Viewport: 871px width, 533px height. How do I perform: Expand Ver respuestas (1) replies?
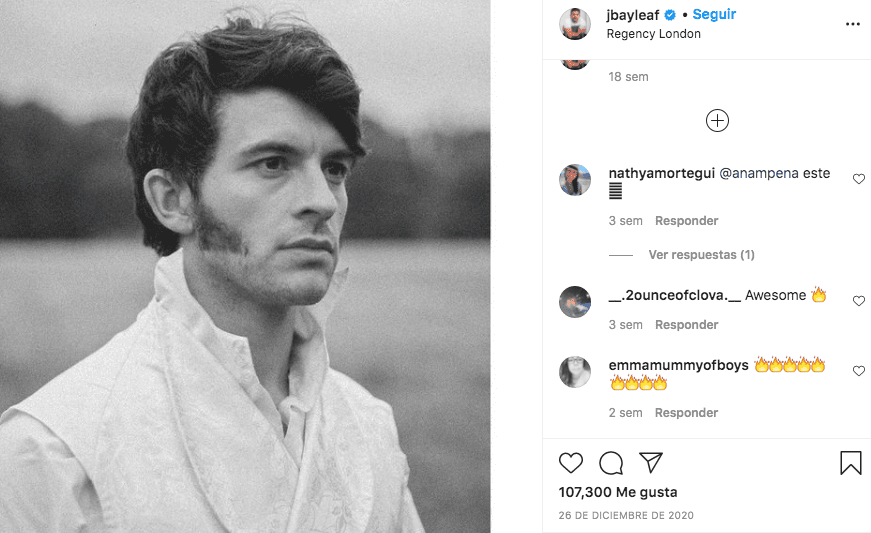coord(701,255)
